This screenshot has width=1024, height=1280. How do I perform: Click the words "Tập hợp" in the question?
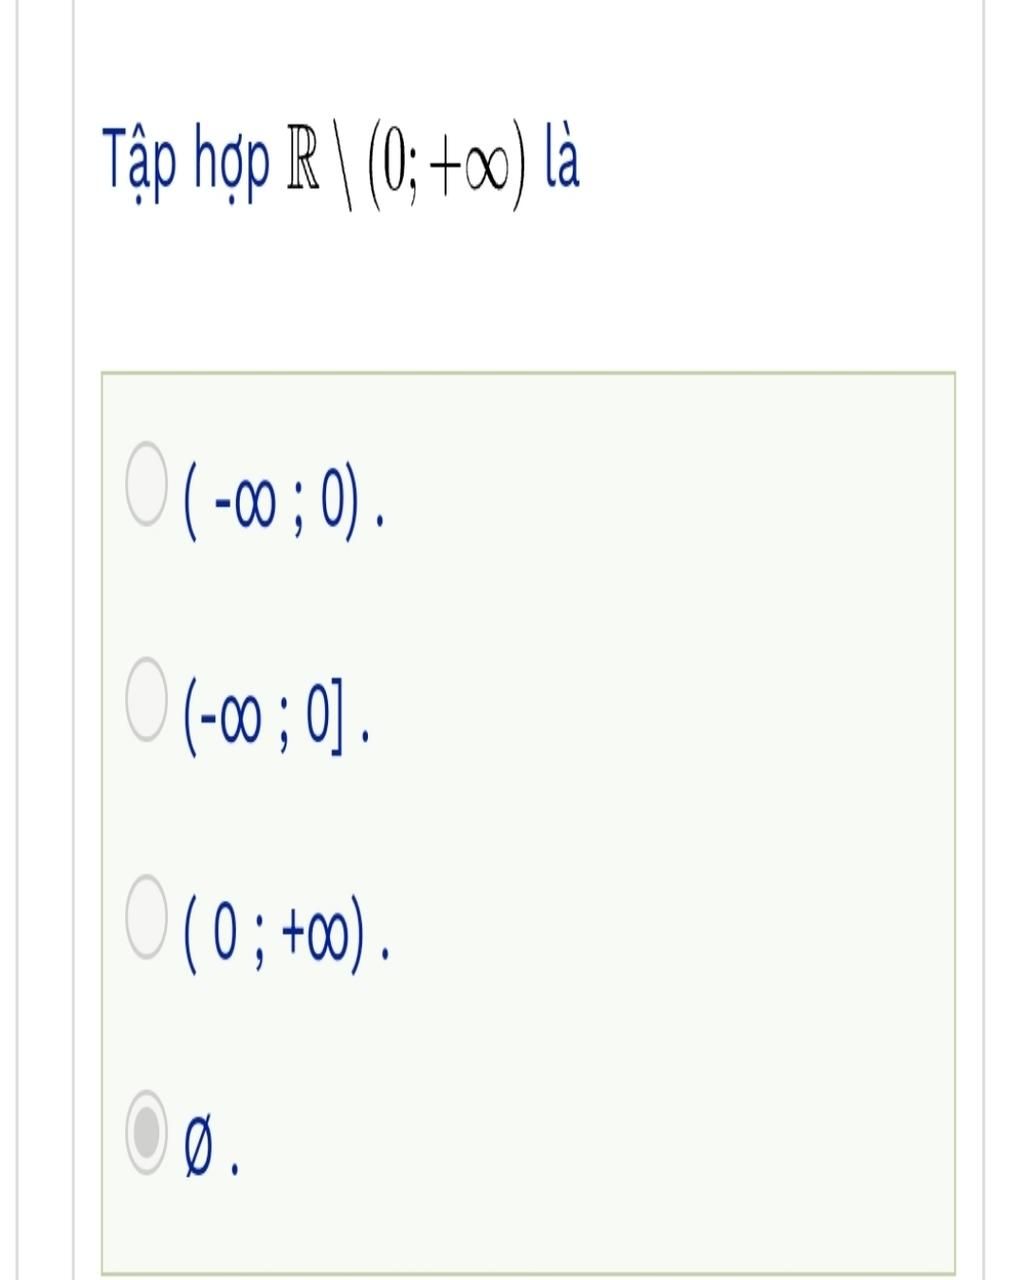click(188, 162)
